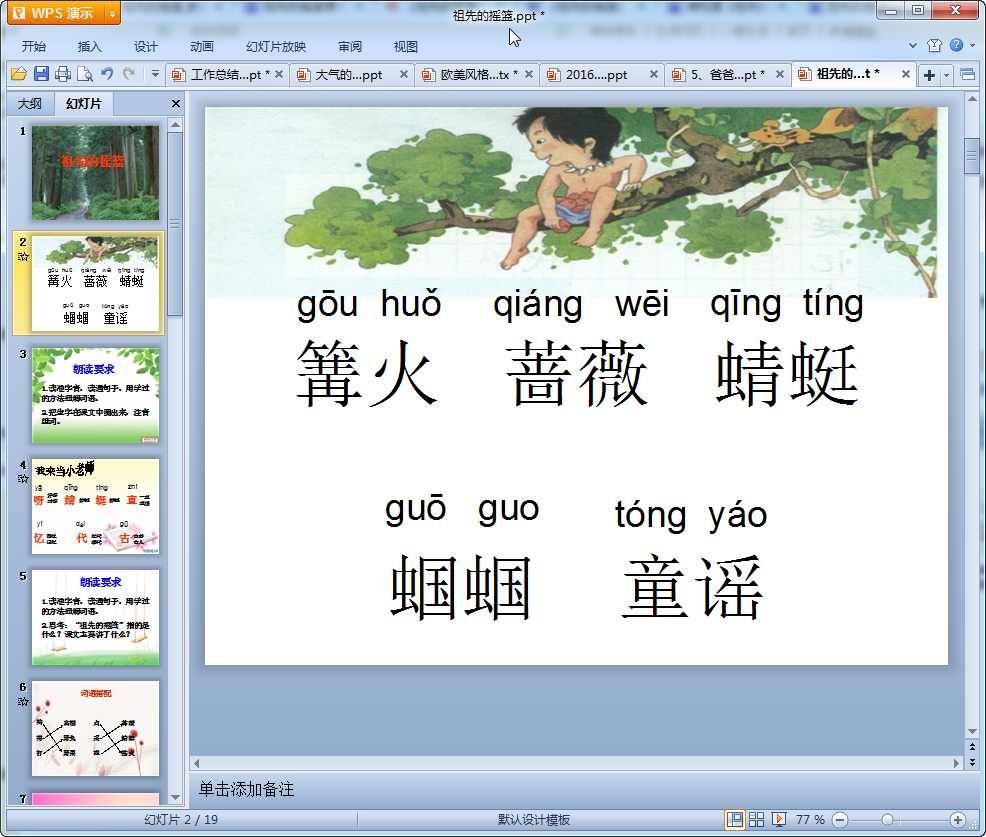Open the 插入 menu tab
The image size is (986, 837).
tap(89, 47)
